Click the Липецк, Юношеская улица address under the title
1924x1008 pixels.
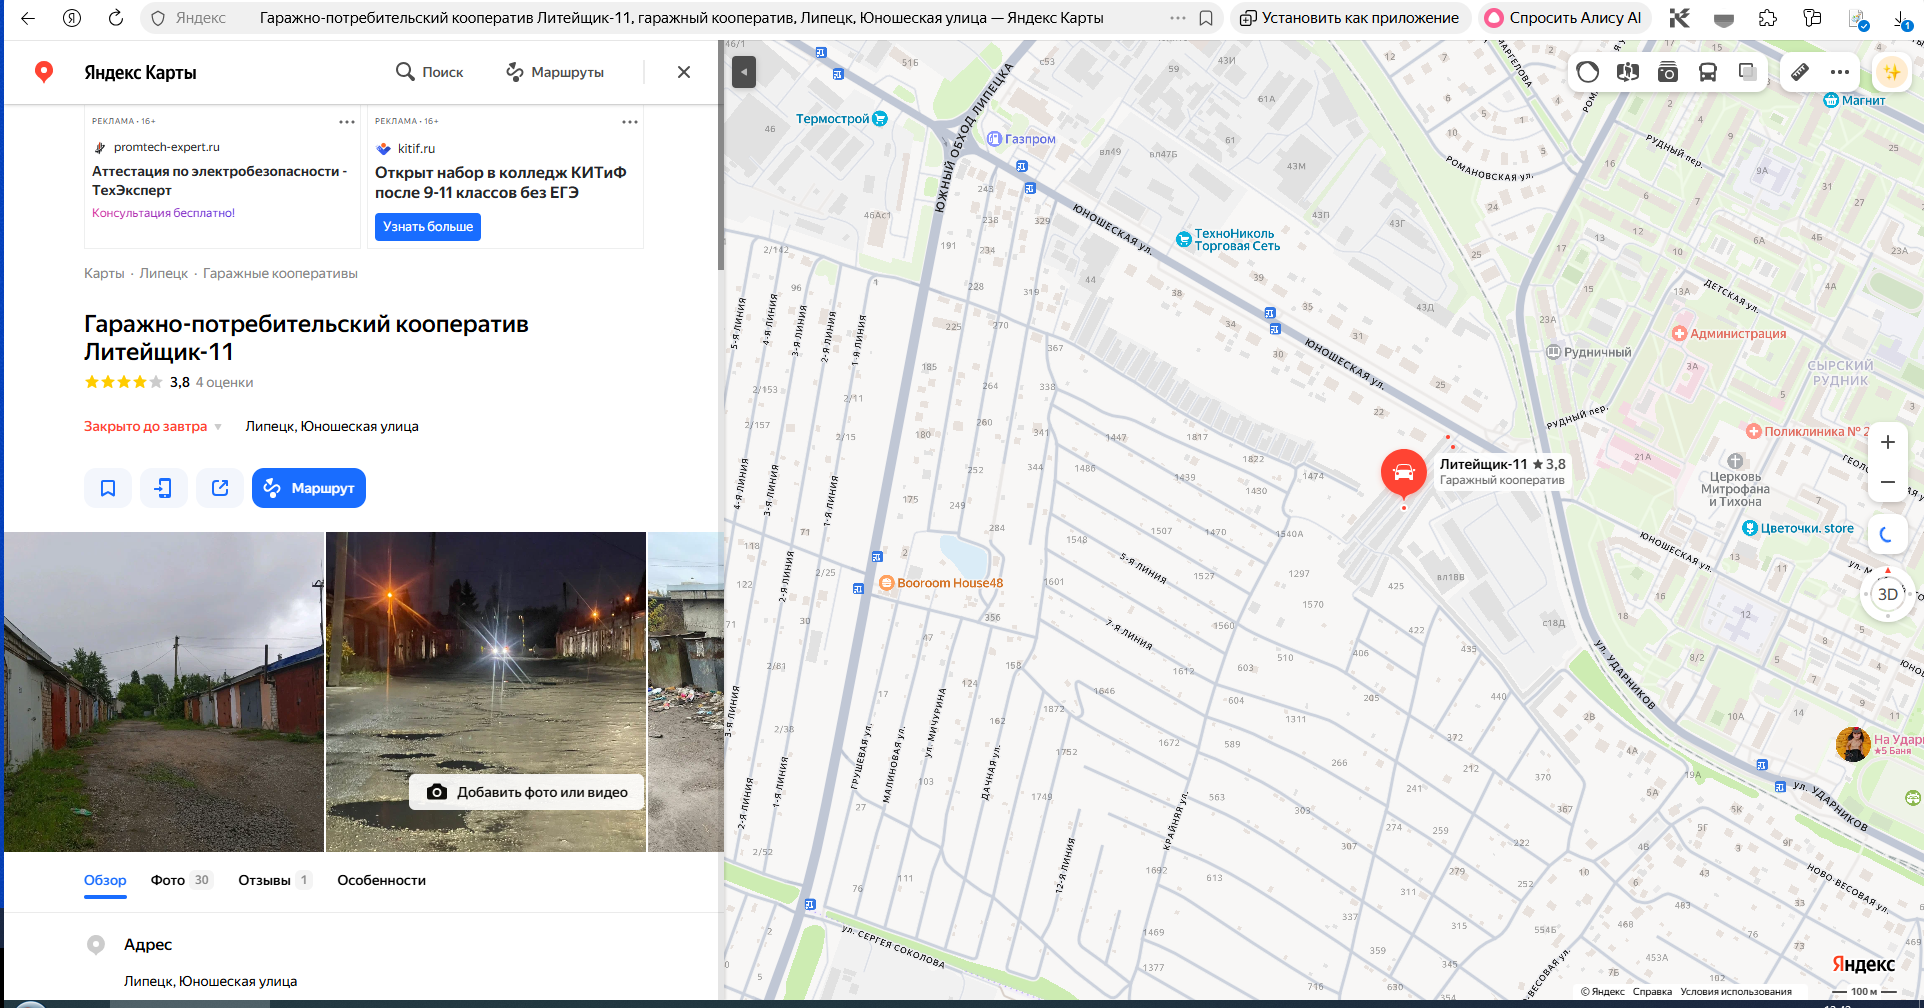tap(332, 426)
